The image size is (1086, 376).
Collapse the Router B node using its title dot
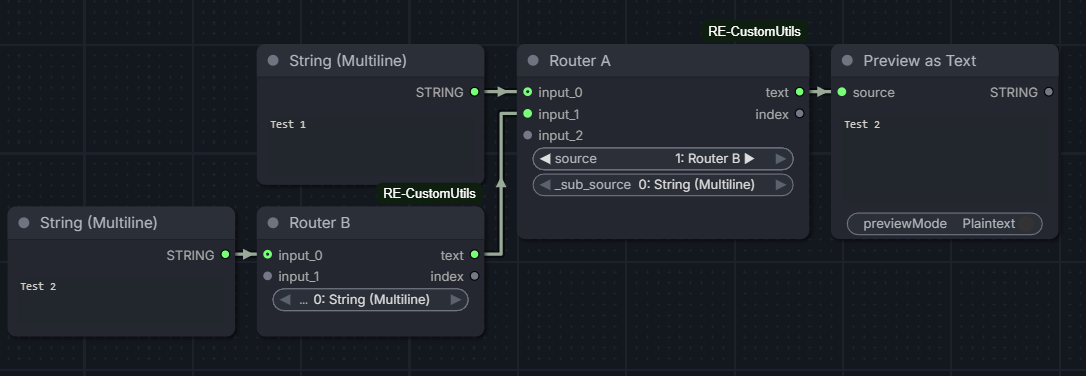(x=273, y=223)
